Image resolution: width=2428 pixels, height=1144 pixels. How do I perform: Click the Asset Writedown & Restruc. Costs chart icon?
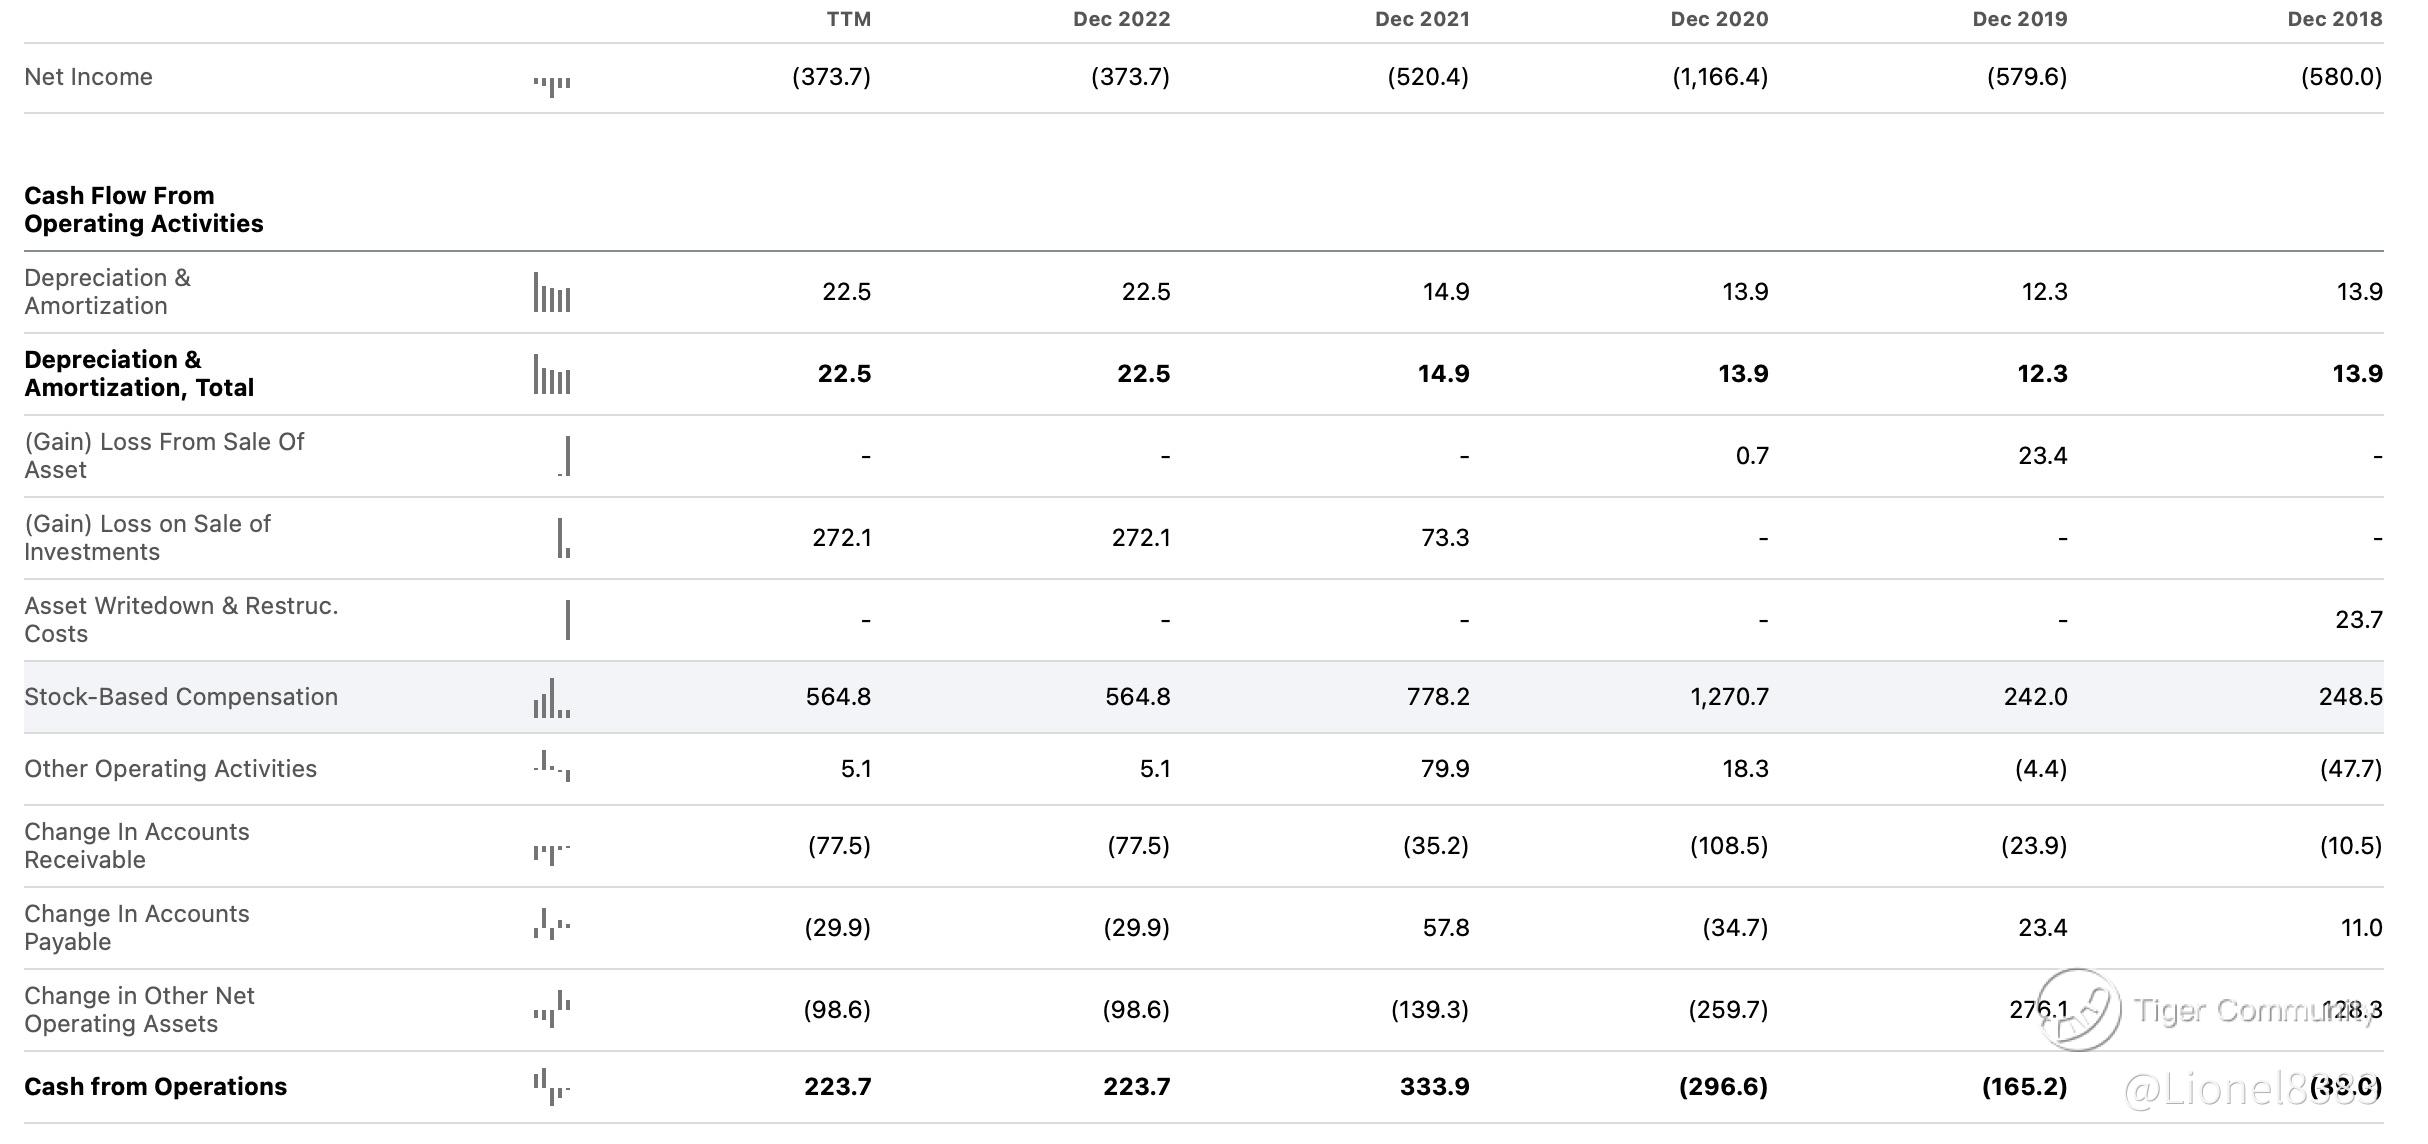[x=567, y=620]
